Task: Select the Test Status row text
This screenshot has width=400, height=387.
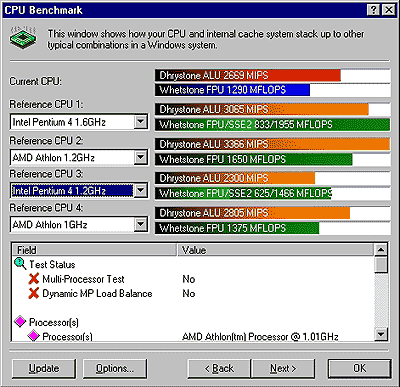Action: 52,265
